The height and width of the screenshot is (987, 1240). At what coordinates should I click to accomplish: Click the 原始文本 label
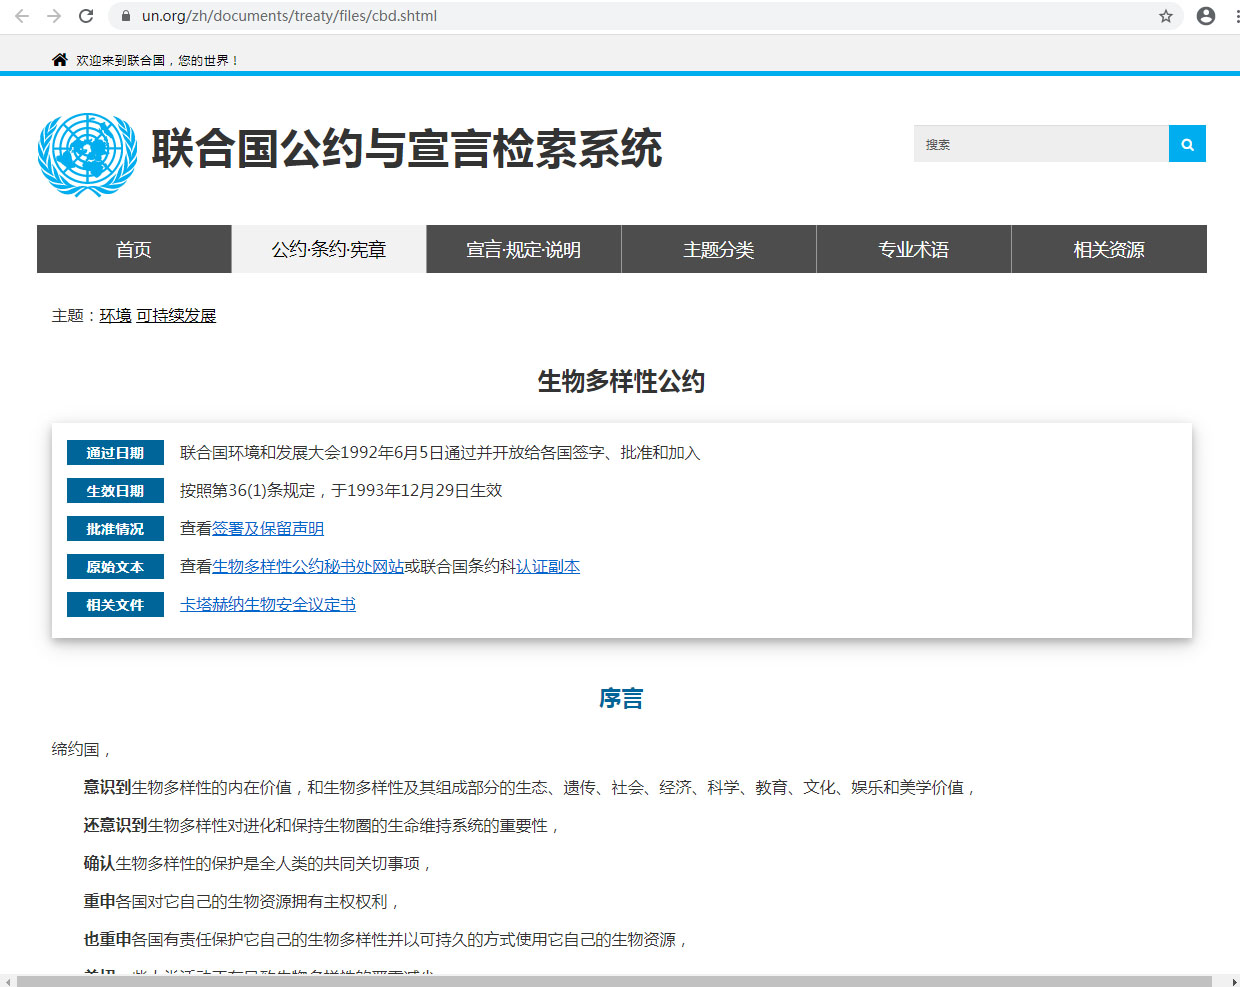[115, 567]
